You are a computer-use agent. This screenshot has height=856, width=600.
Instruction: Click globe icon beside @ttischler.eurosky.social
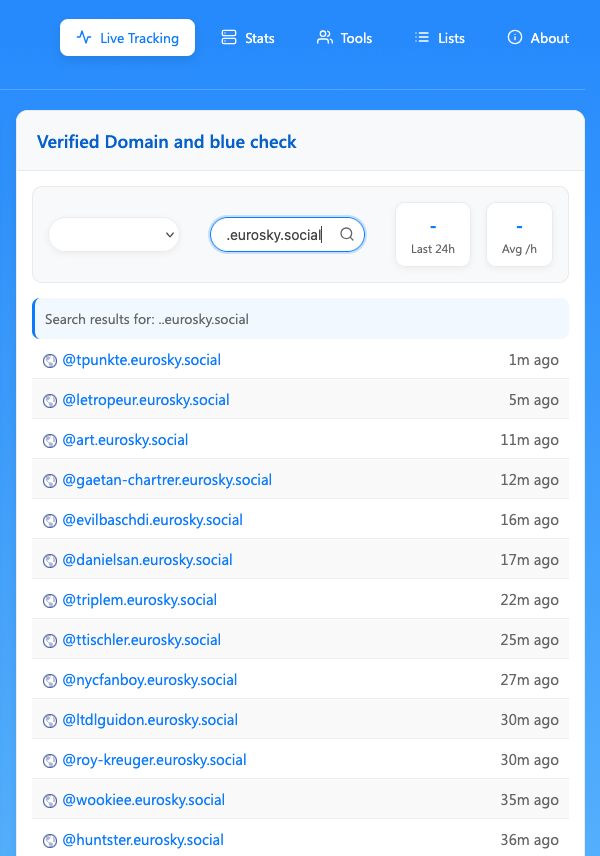[50, 641]
